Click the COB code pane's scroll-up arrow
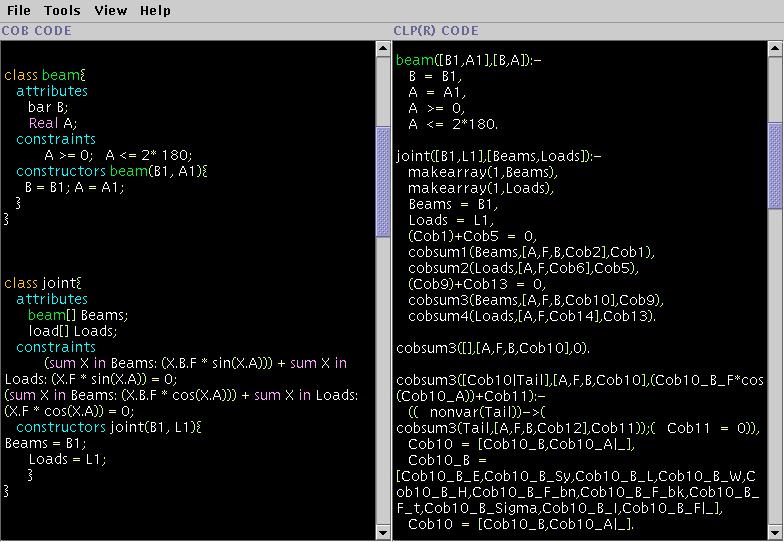 pyautogui.click(x=383, y=49)
